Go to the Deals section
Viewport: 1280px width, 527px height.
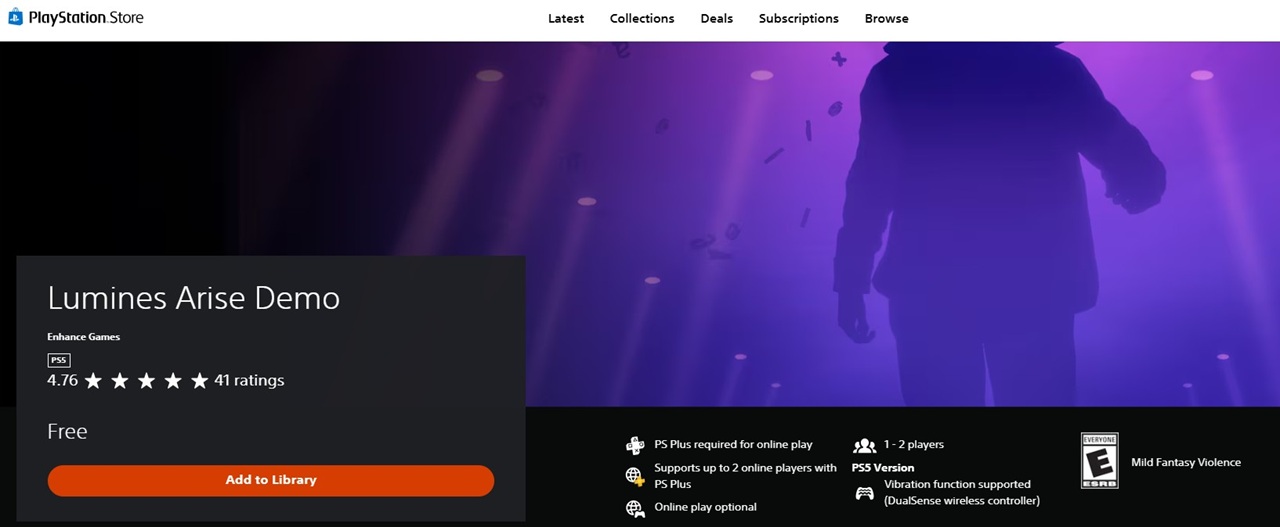[716, 18]
